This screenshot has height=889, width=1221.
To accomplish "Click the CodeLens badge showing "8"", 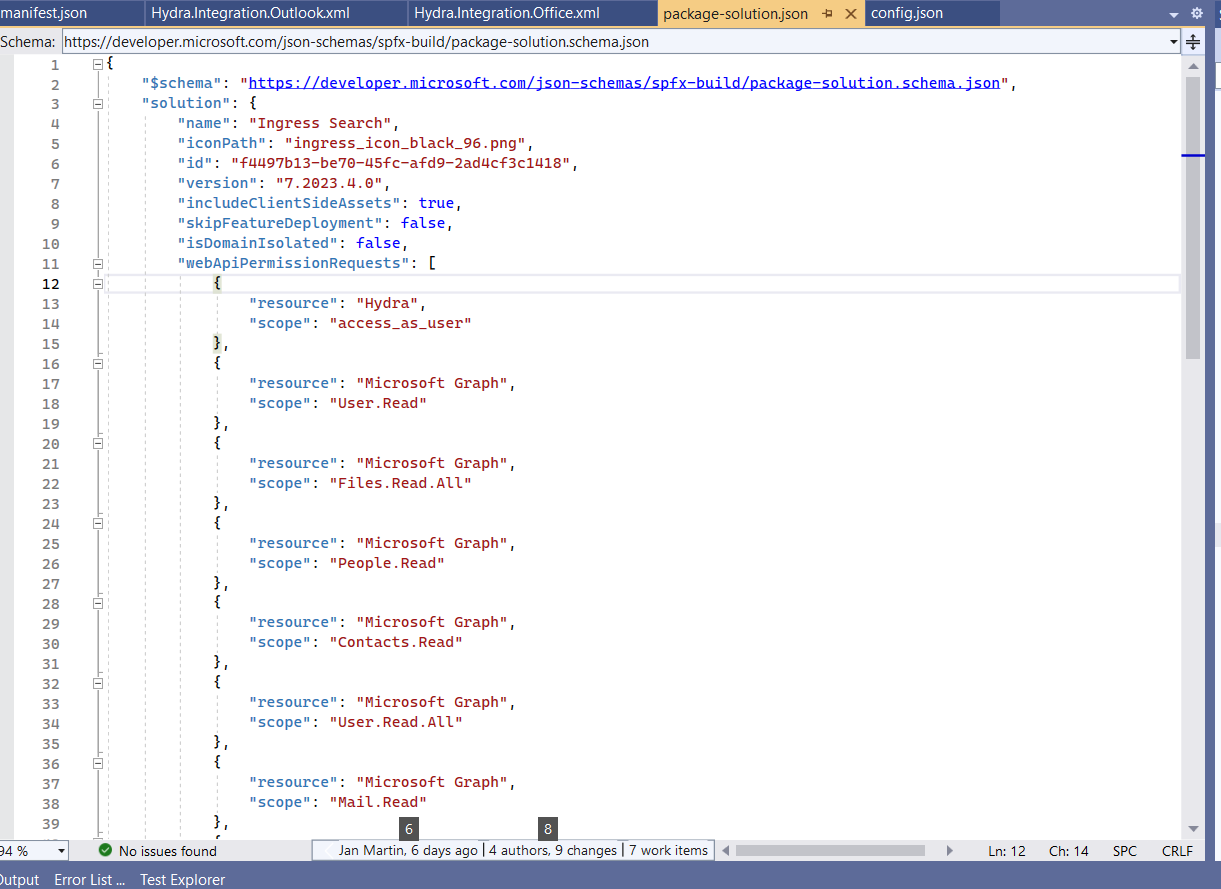I will tap(548, 829).
